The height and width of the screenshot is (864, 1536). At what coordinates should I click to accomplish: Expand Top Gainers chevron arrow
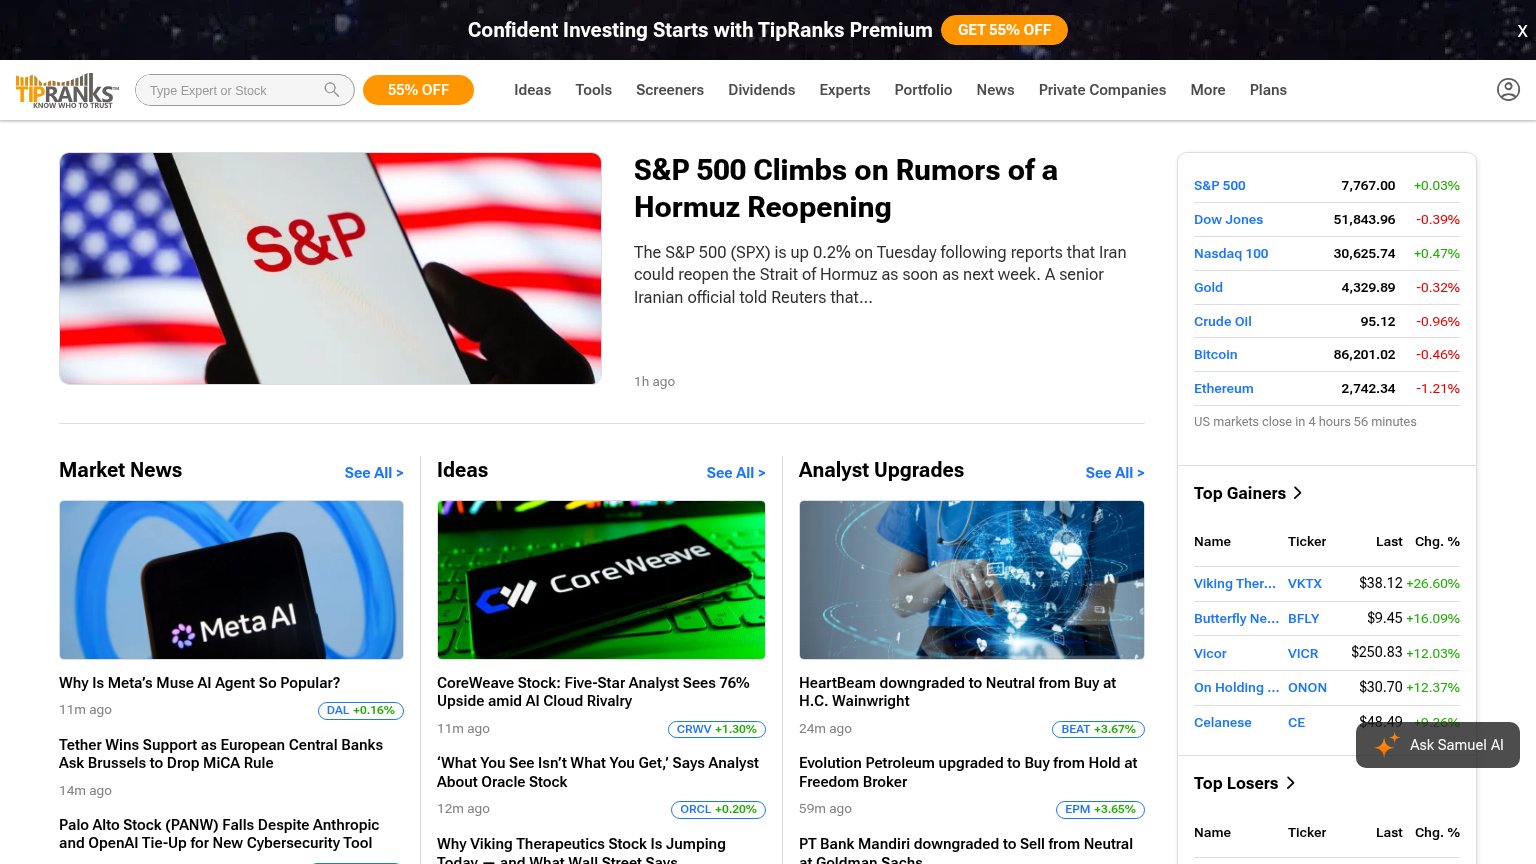[1298, 493]
